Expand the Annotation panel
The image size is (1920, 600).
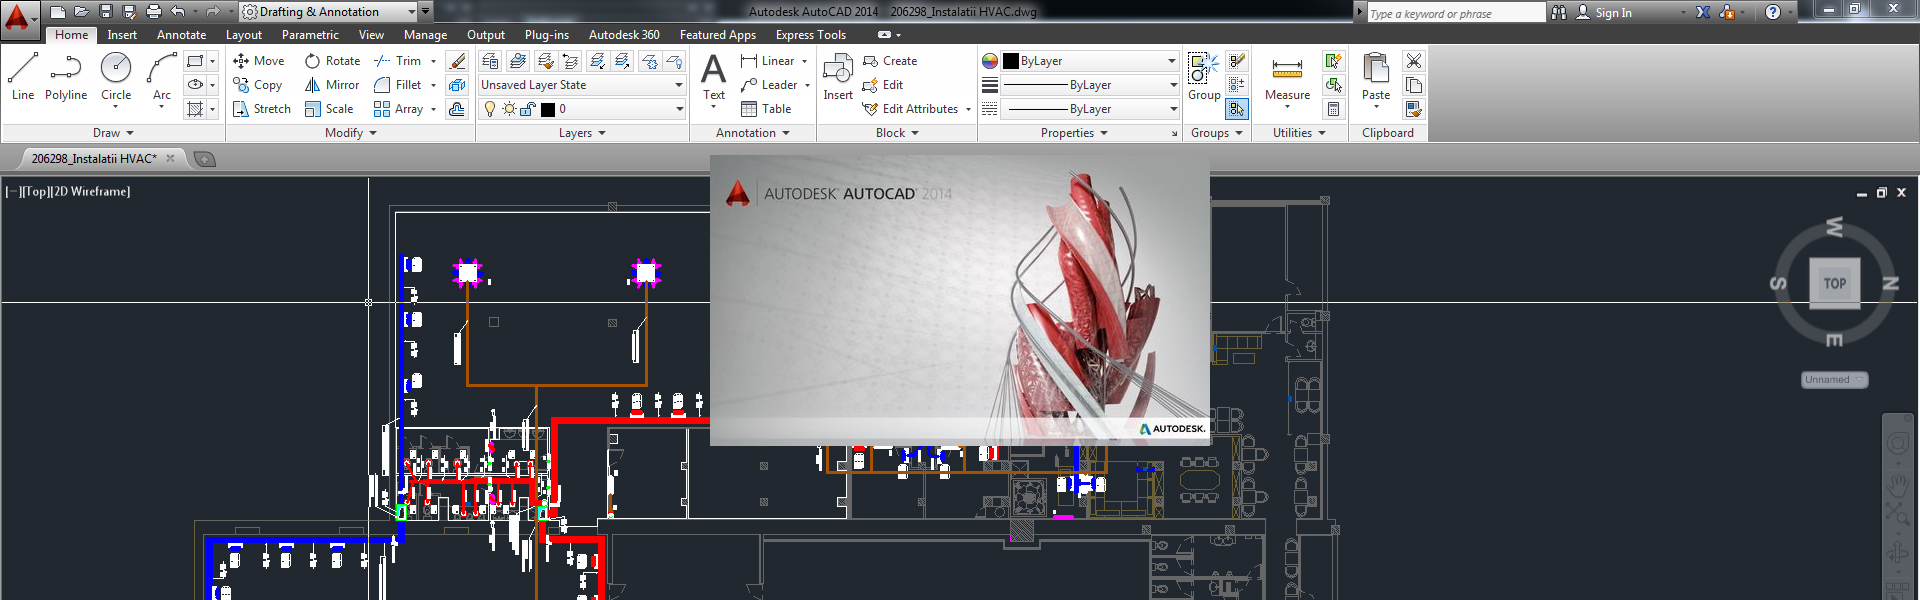(x=753, y=133)
